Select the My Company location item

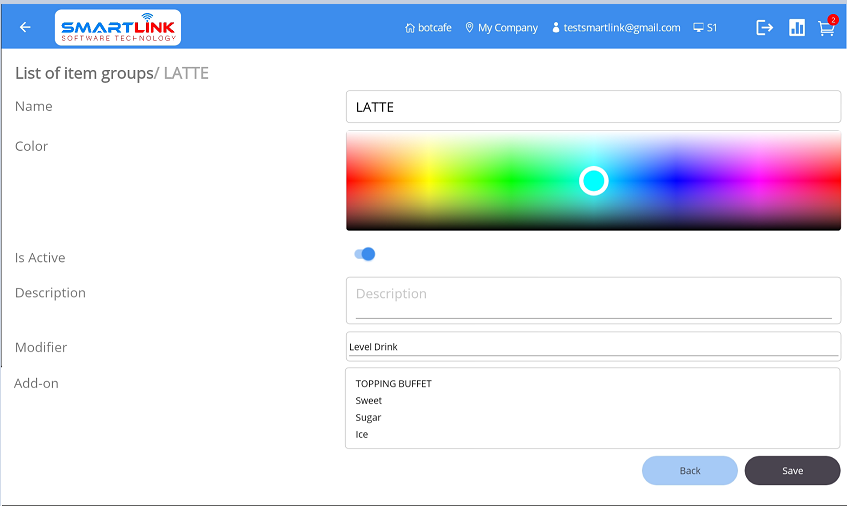[501, 28]
